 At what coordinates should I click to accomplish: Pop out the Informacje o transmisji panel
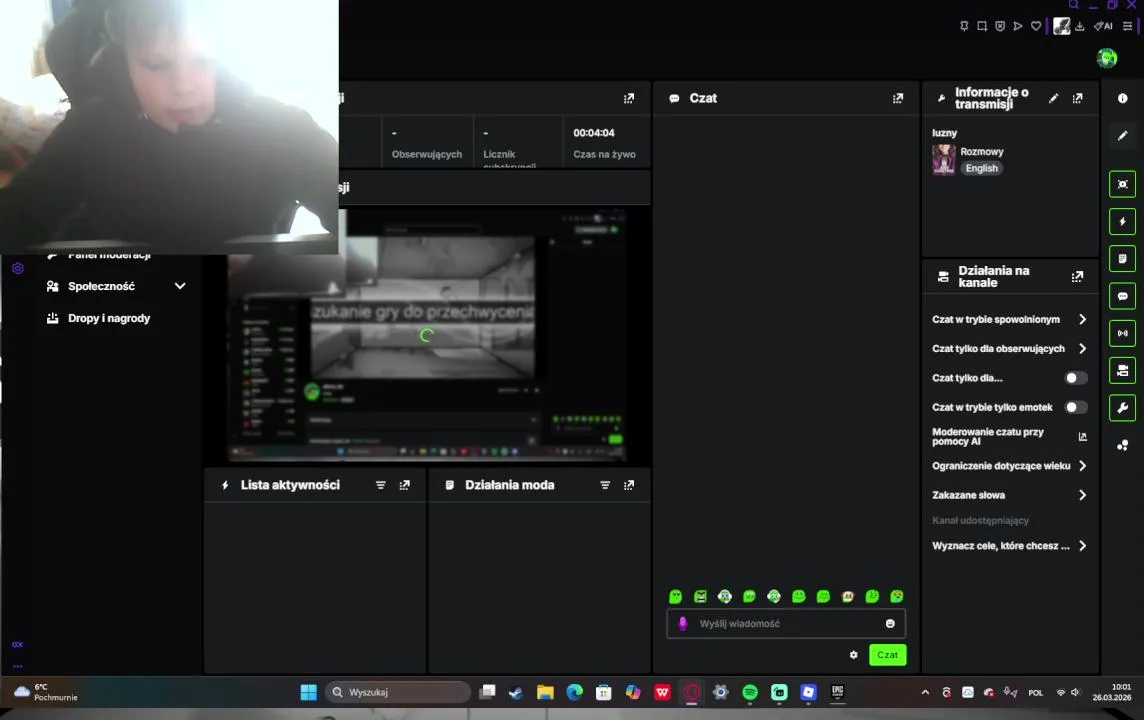click(1078, 98)
